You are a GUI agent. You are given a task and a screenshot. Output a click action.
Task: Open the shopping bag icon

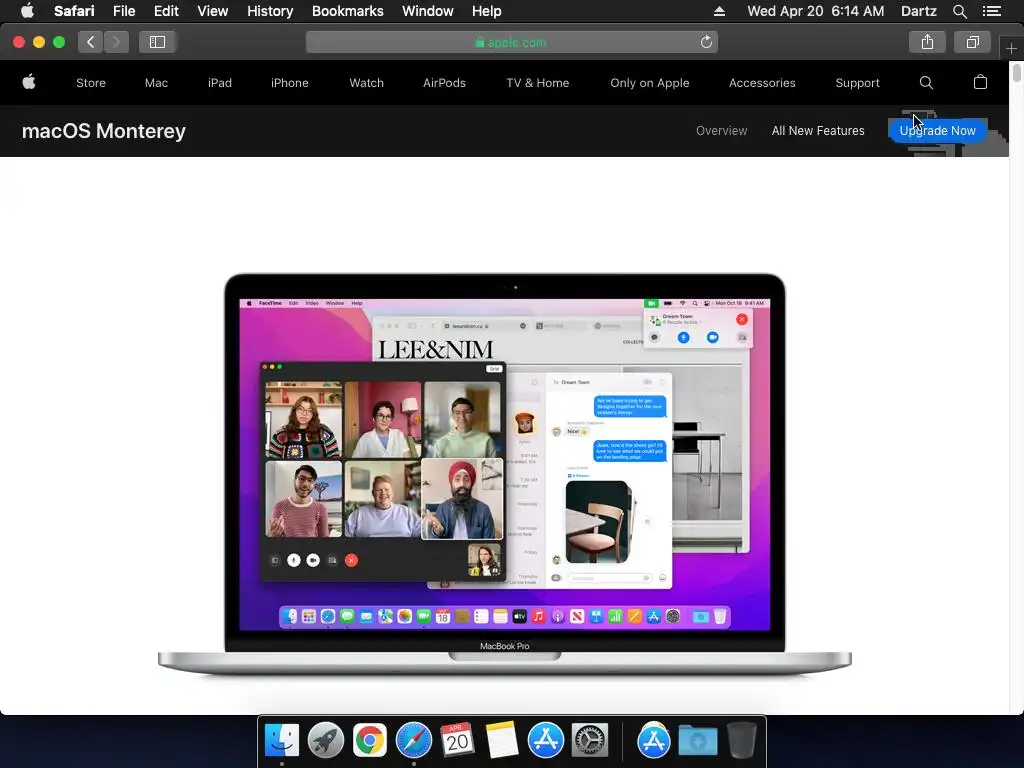980,82
